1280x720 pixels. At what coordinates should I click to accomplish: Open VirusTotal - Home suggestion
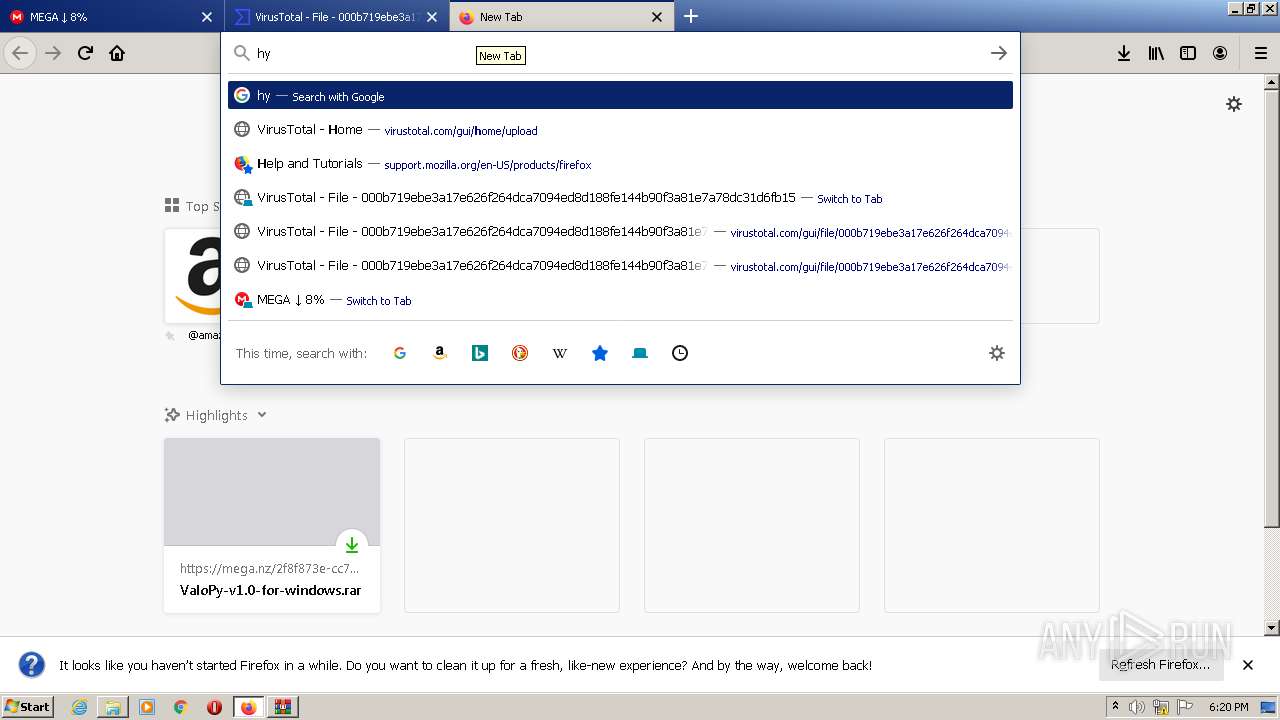tap(620, 130)
